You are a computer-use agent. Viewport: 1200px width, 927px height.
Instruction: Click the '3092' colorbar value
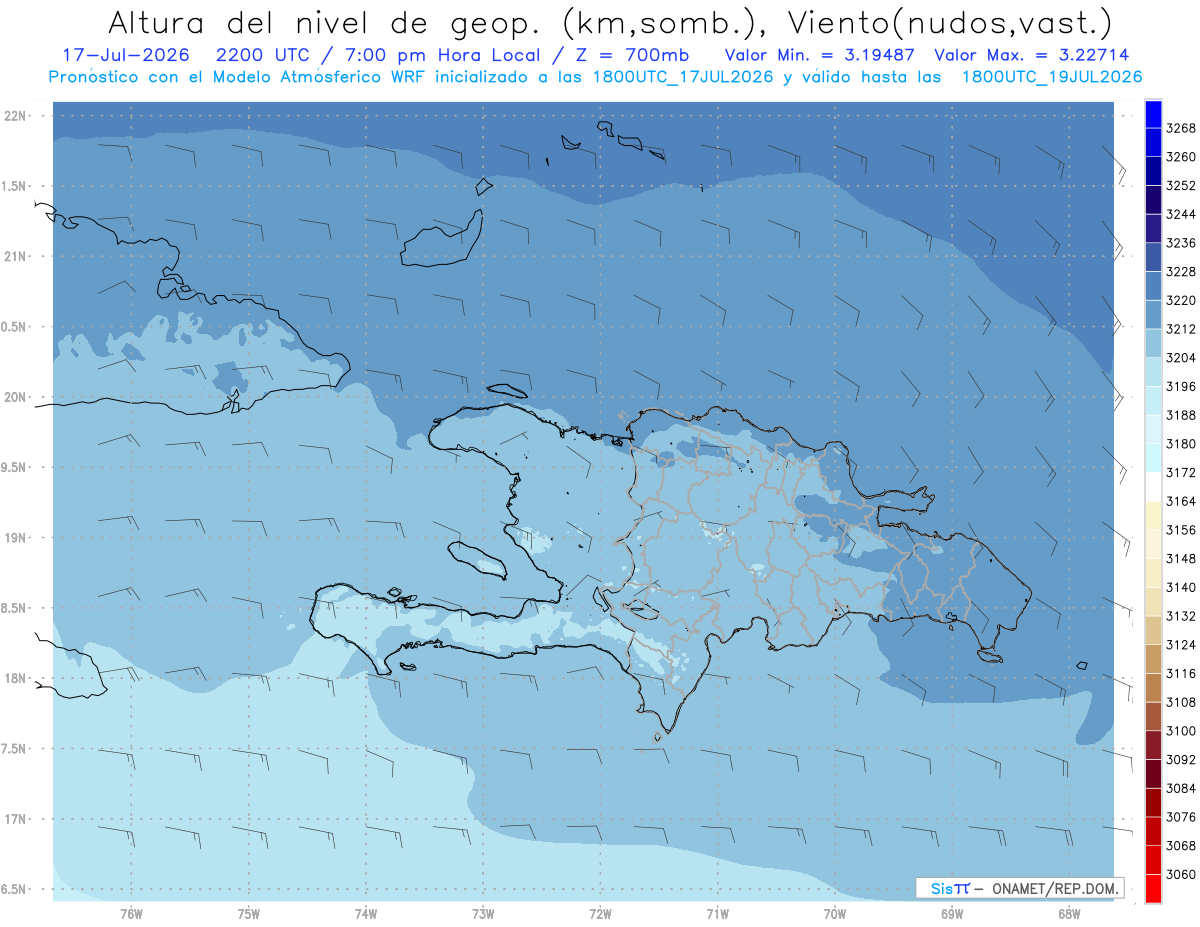pos(1181,760)
